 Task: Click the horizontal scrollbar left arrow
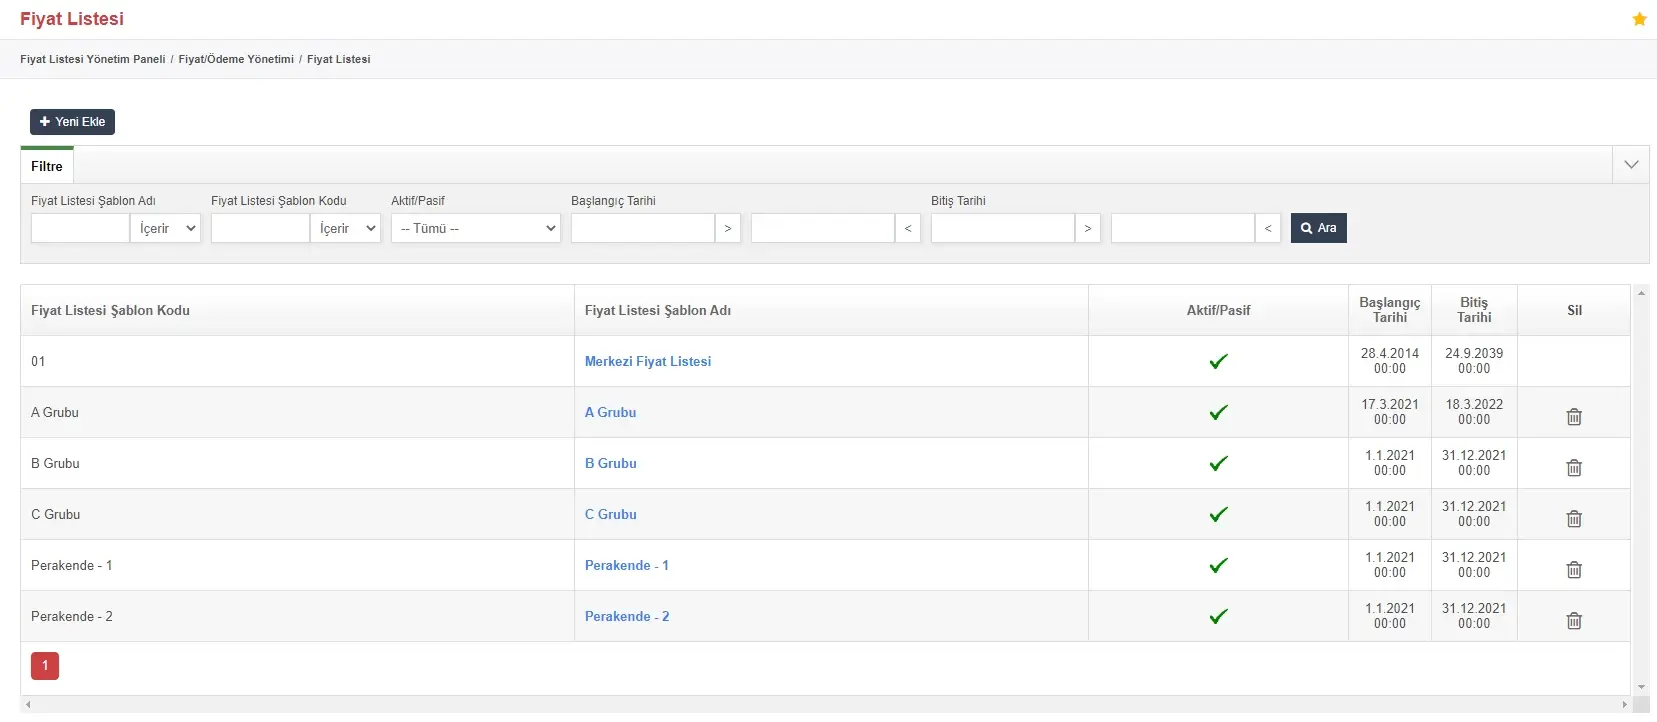28,705
